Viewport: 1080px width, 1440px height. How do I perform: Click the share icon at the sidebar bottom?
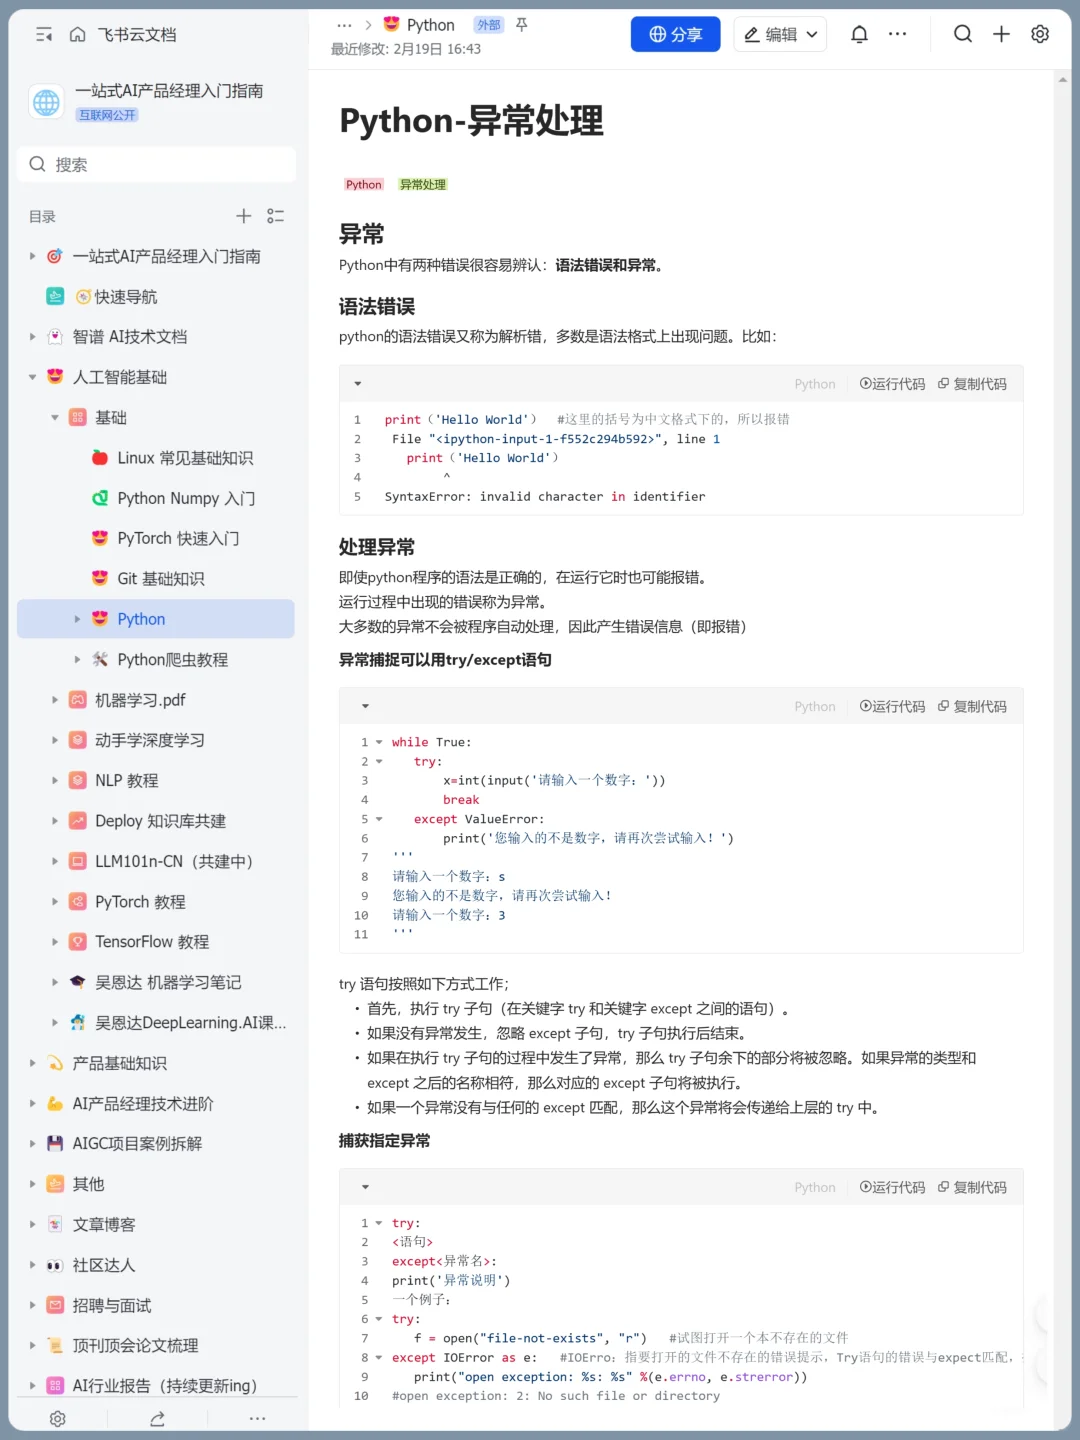[x=157, y=1418]
